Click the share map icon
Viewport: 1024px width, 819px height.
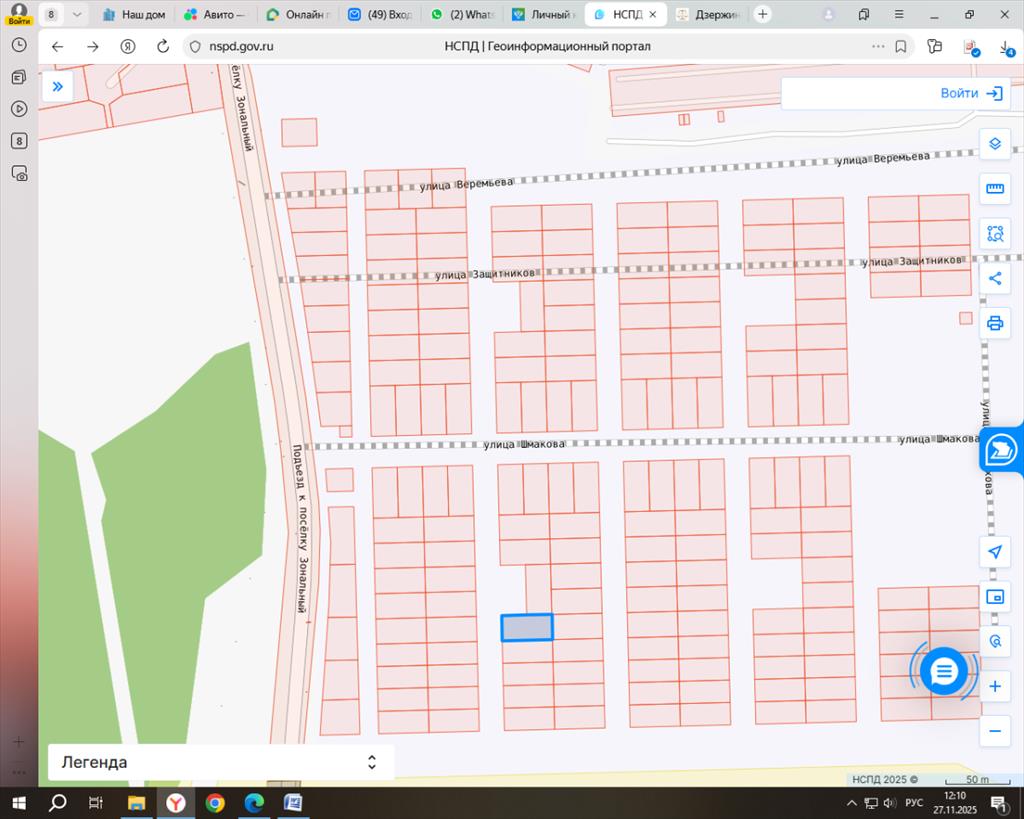994,278
